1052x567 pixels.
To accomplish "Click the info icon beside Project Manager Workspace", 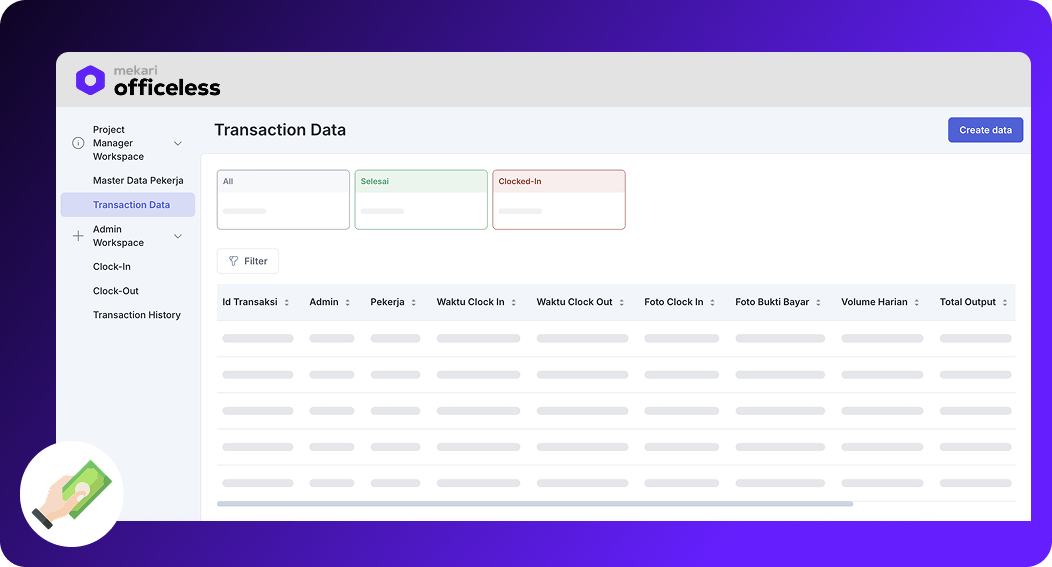I will point(78,143).
